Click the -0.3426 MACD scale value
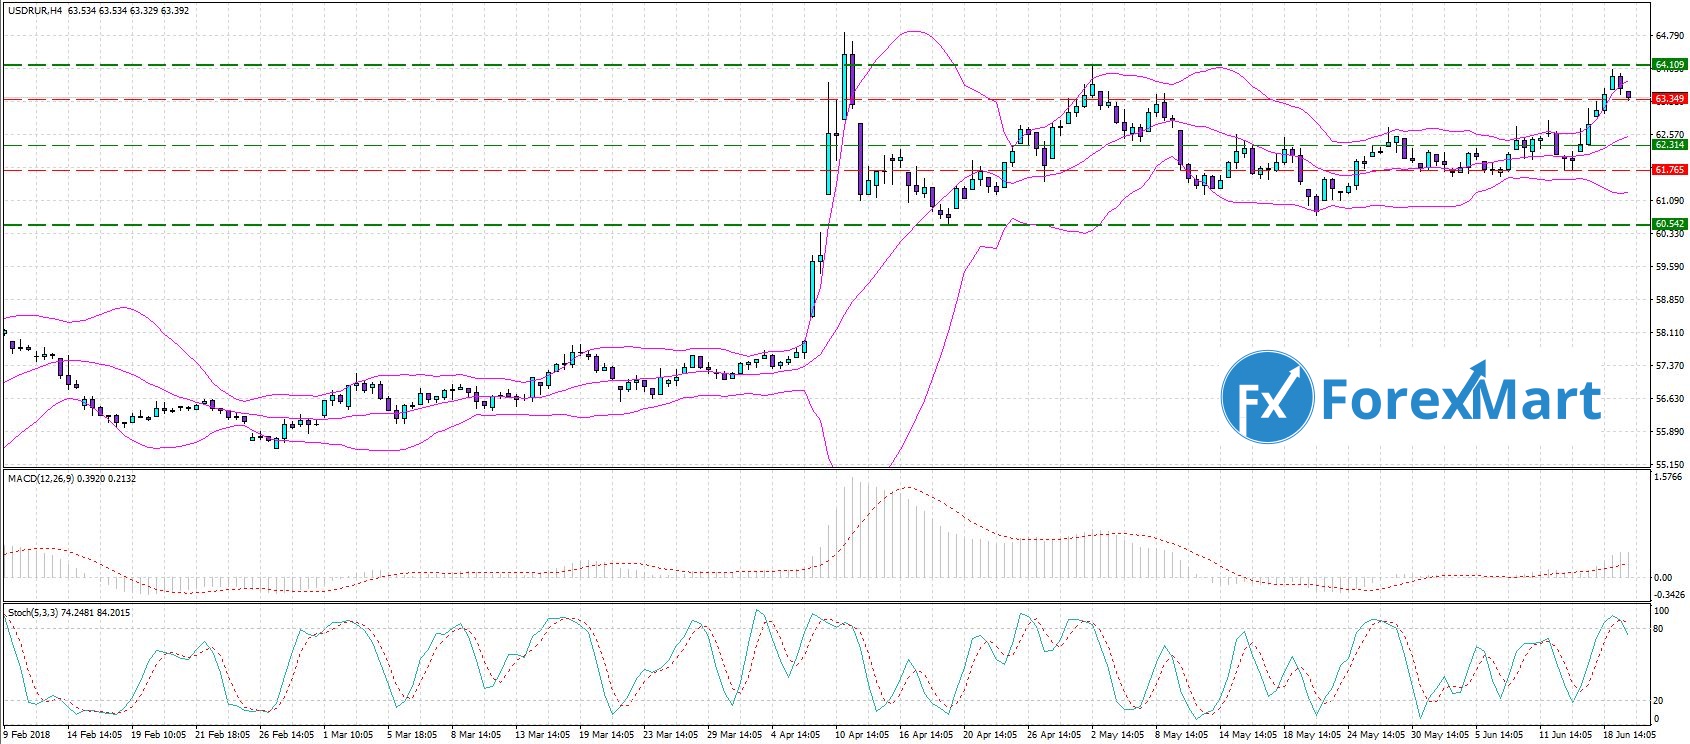This screenshot has width=1690, height=744. (x=1670, y=595)
